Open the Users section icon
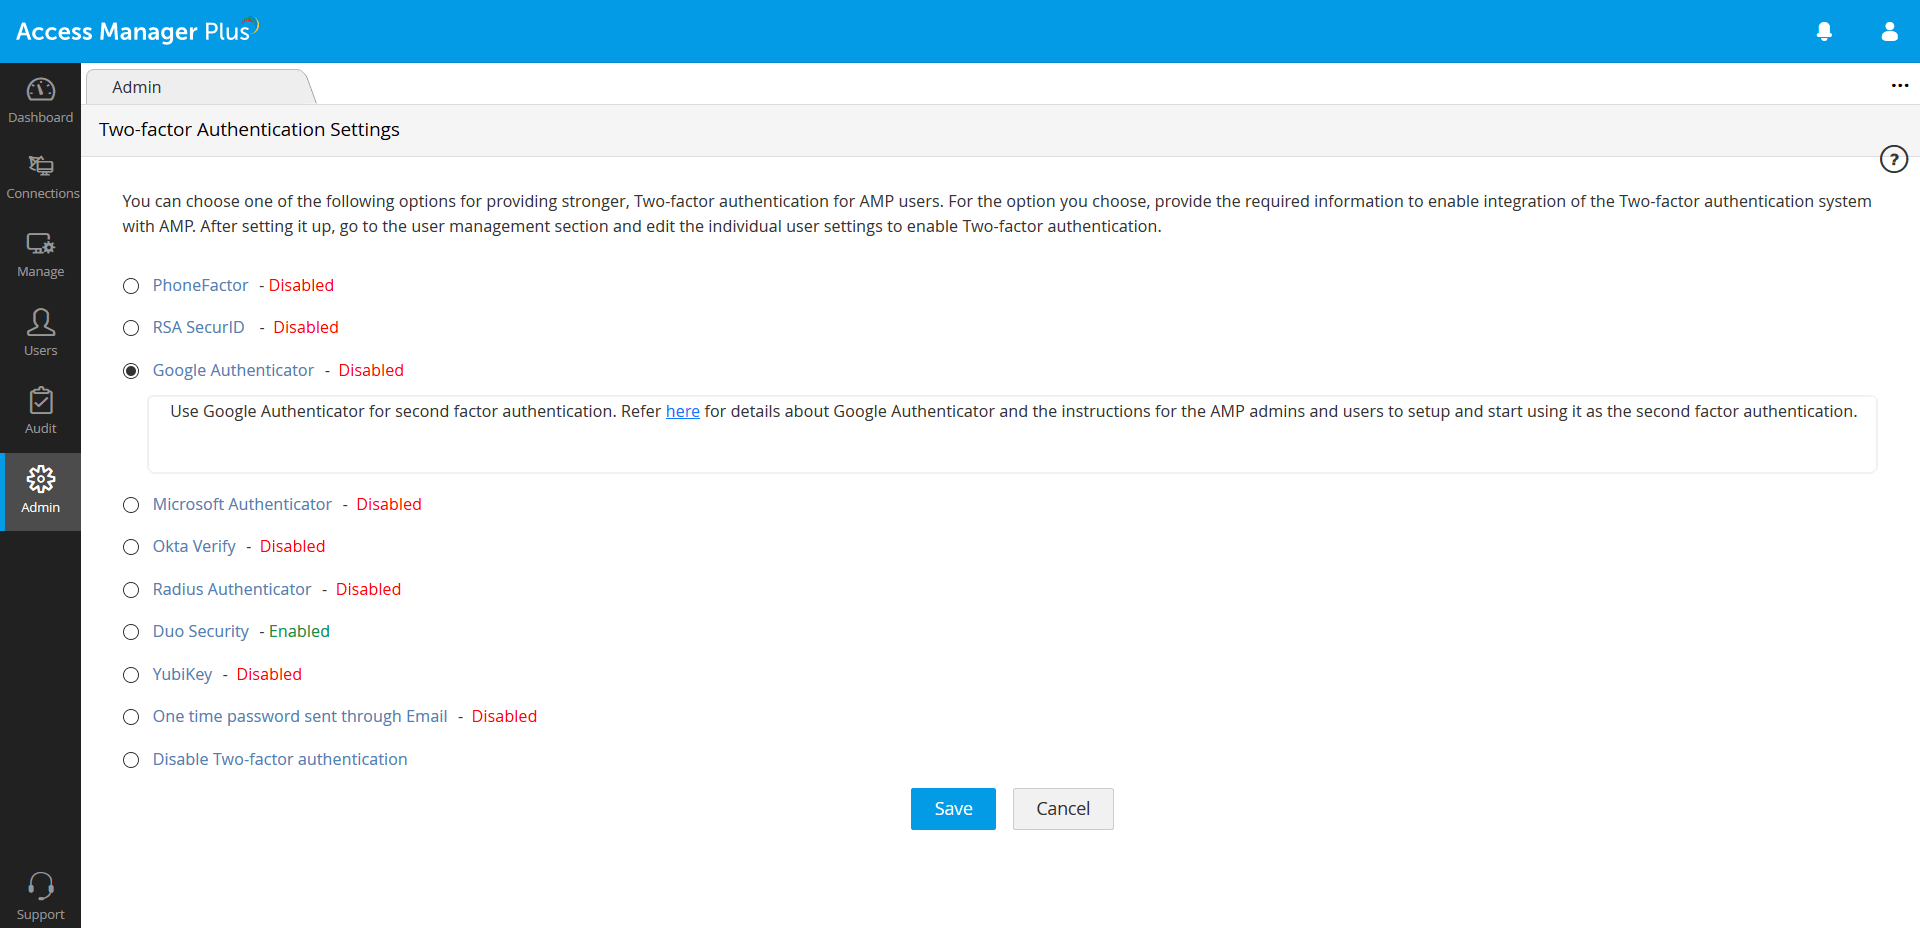This screenshot has height=928, width=1920. [x=41, y=322]
